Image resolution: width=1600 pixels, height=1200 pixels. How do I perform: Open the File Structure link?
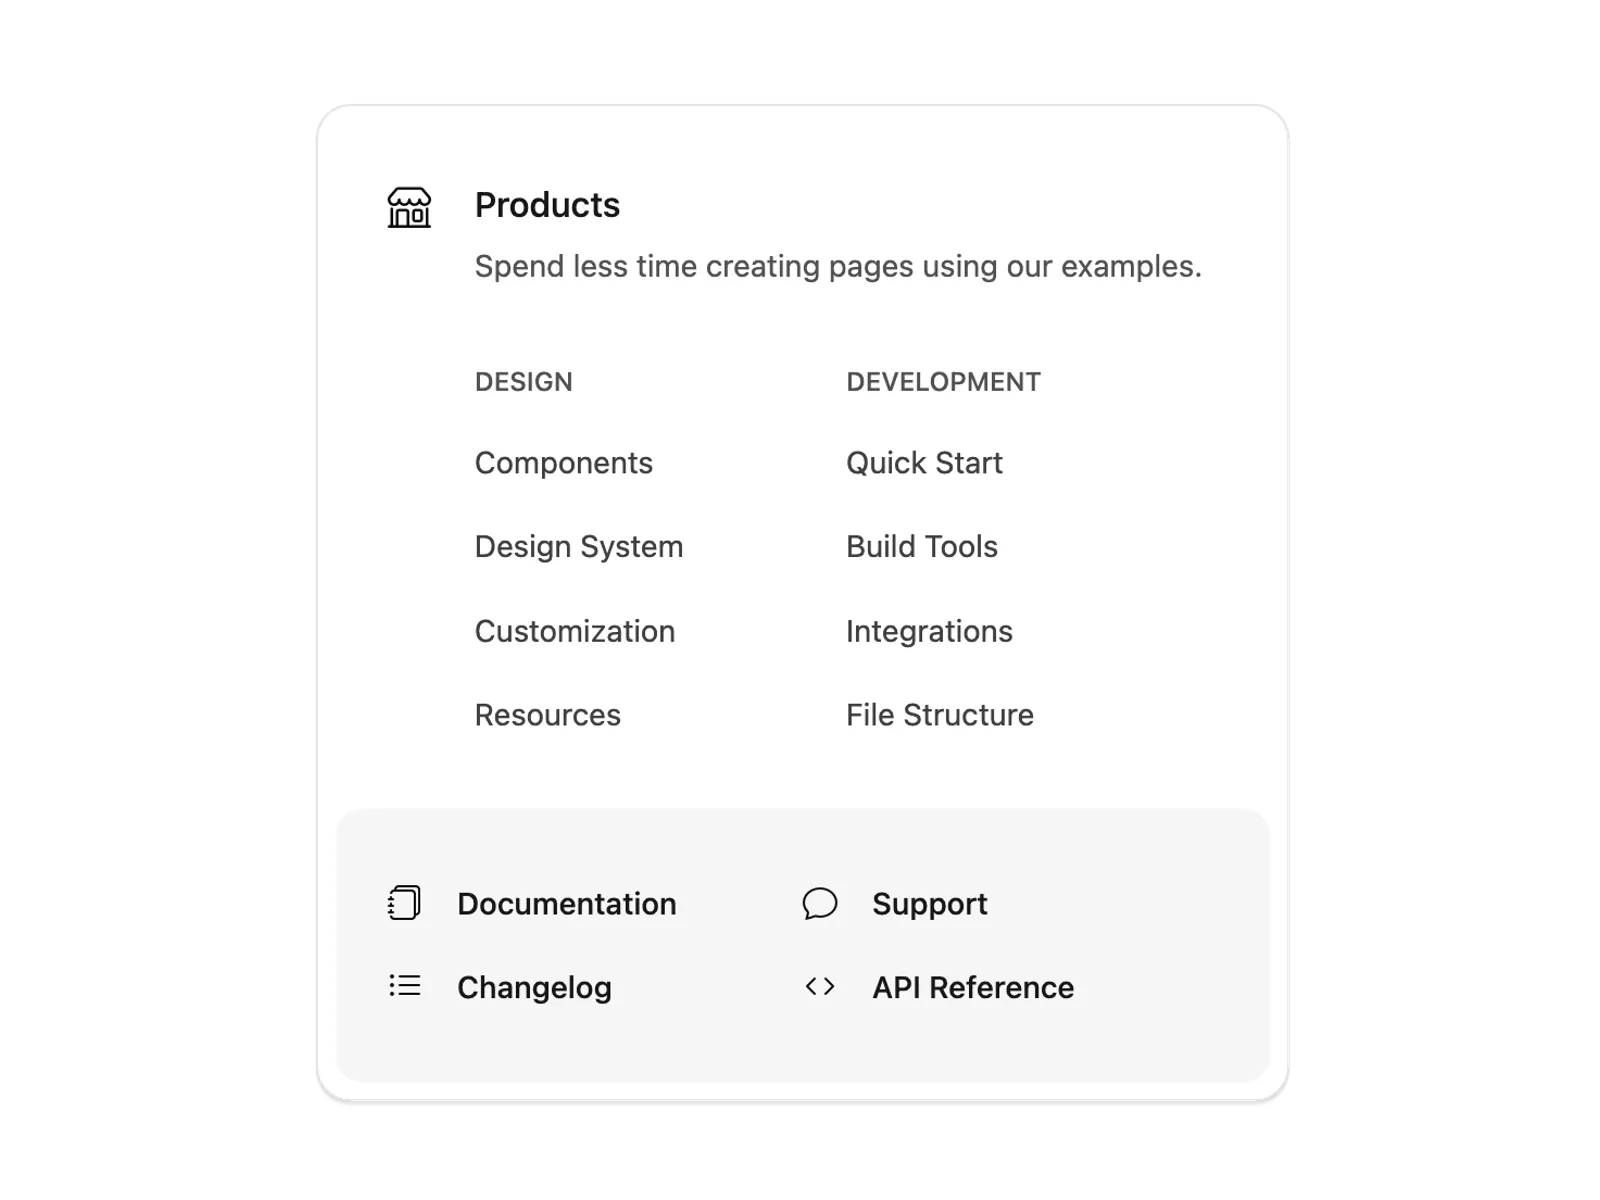[x=940, y=715]
